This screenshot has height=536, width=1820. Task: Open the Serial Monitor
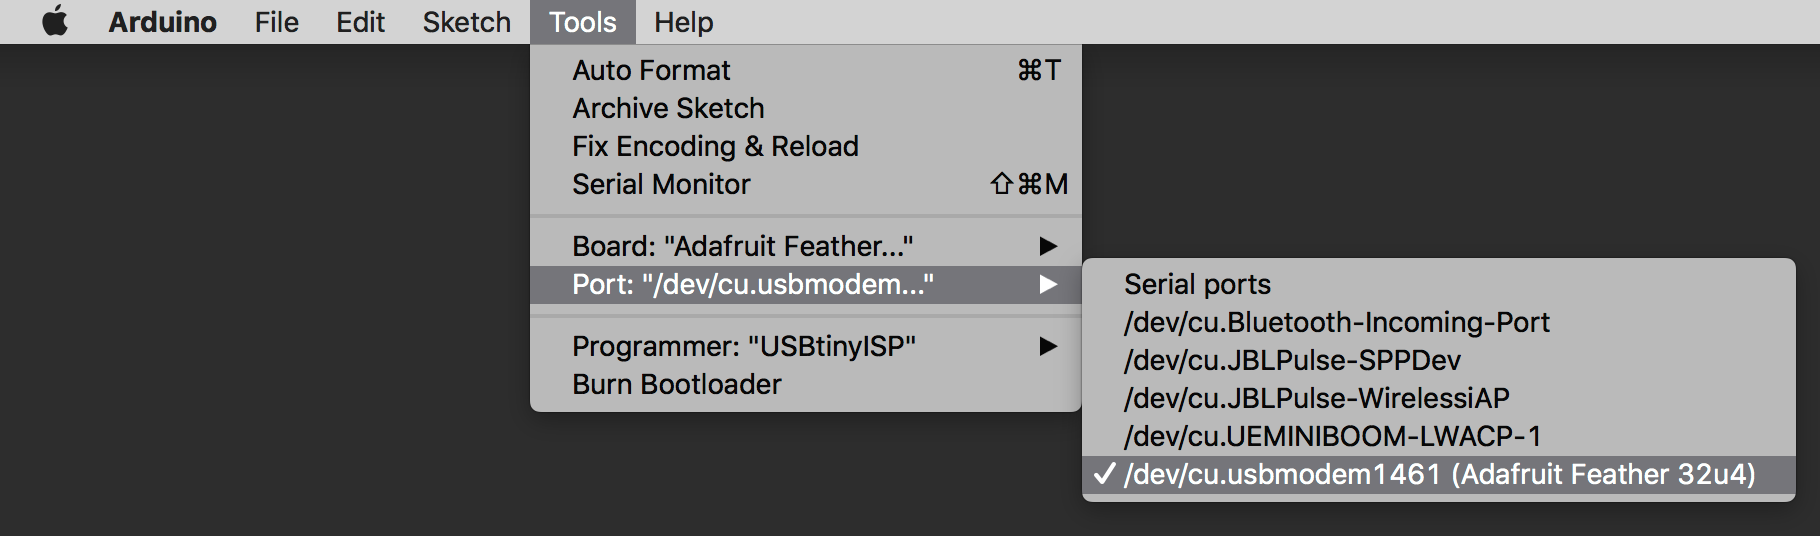[x=661, y=184]
